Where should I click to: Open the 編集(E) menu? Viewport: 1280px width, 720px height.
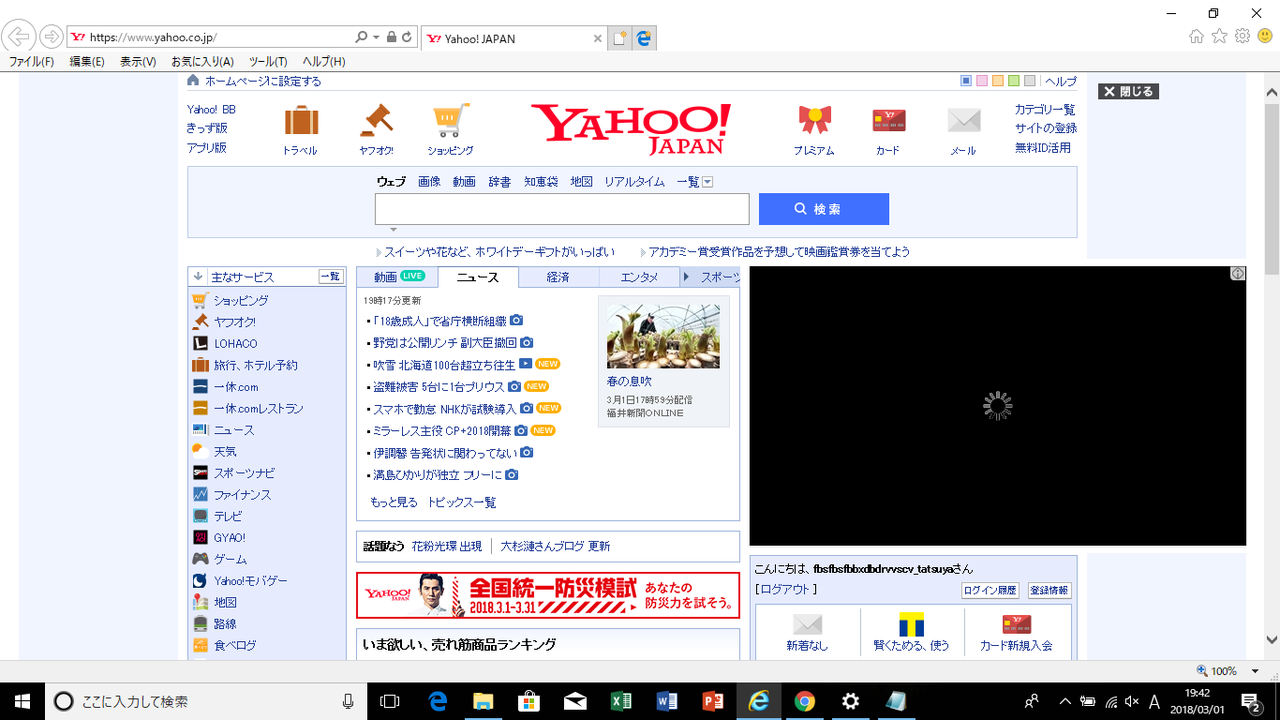(87, 62)
